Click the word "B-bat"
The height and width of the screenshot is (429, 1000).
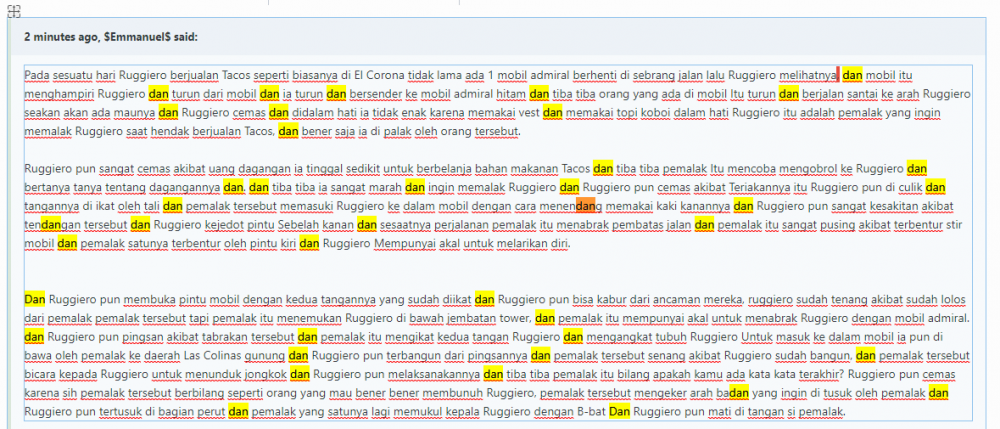(x=591, y=411)
